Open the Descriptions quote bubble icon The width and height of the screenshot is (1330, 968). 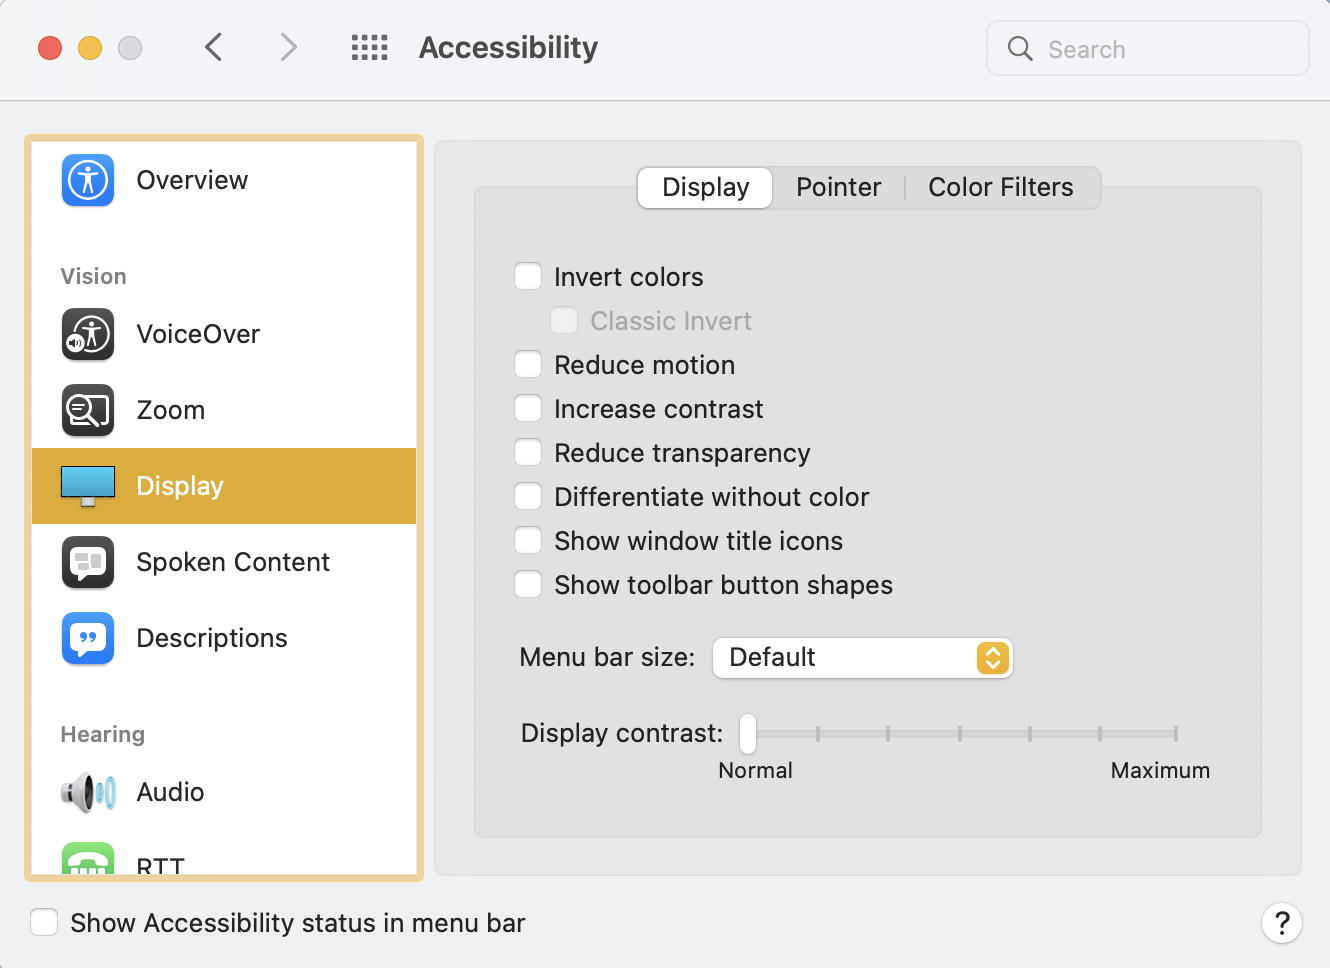(88, 638)
